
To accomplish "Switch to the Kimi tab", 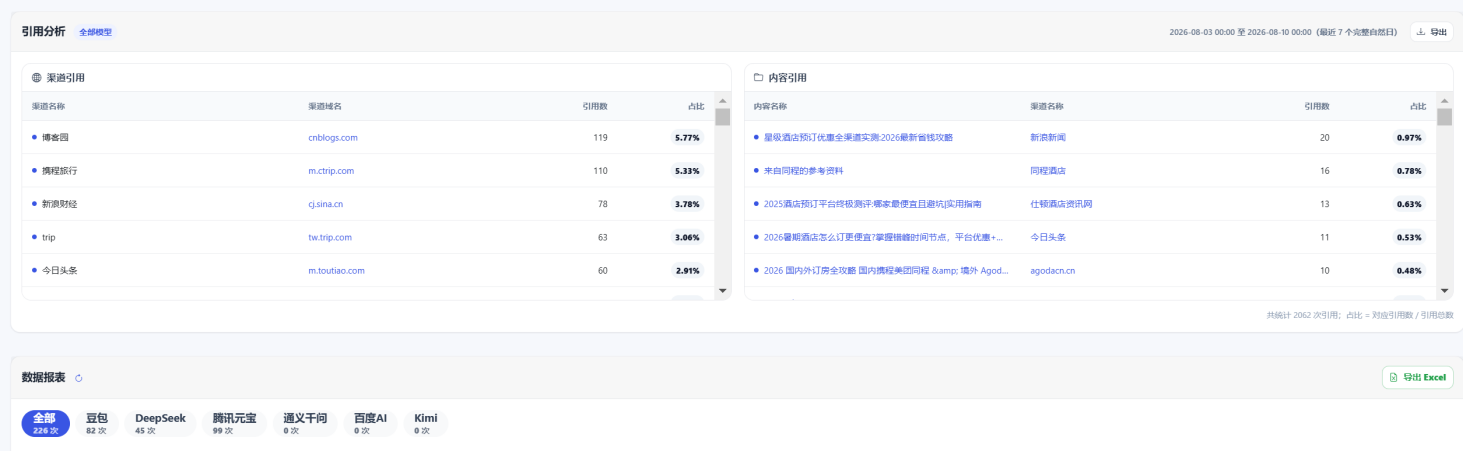I will [x=426, y=423].
